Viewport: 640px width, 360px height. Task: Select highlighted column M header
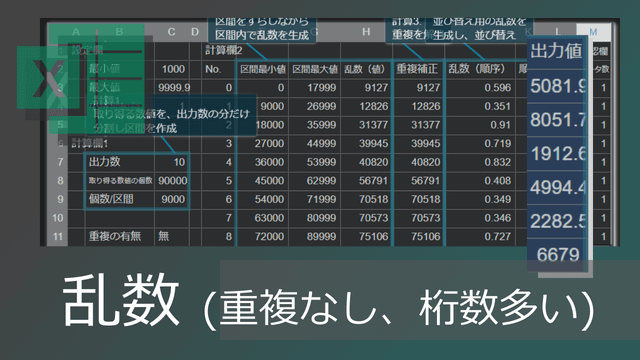pos(593,32)
